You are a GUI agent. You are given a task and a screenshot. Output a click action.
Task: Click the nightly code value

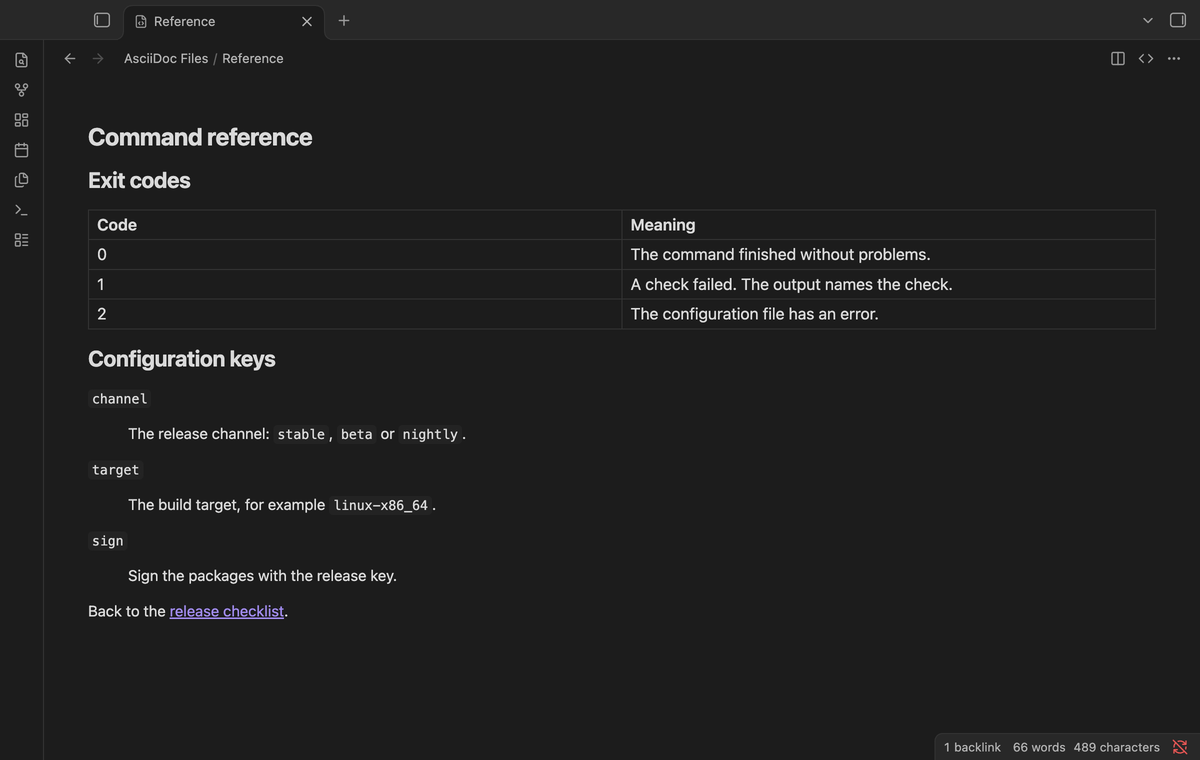tap(430, 434)
